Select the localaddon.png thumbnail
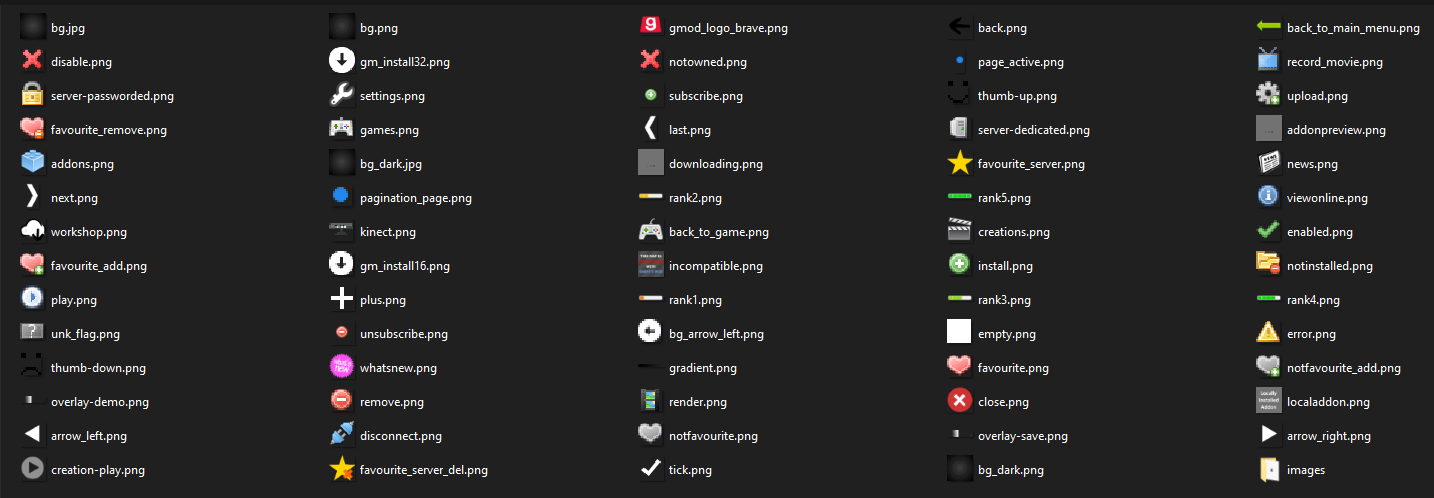This screenshot has width=1434, height=498. tap(1269, 401)
